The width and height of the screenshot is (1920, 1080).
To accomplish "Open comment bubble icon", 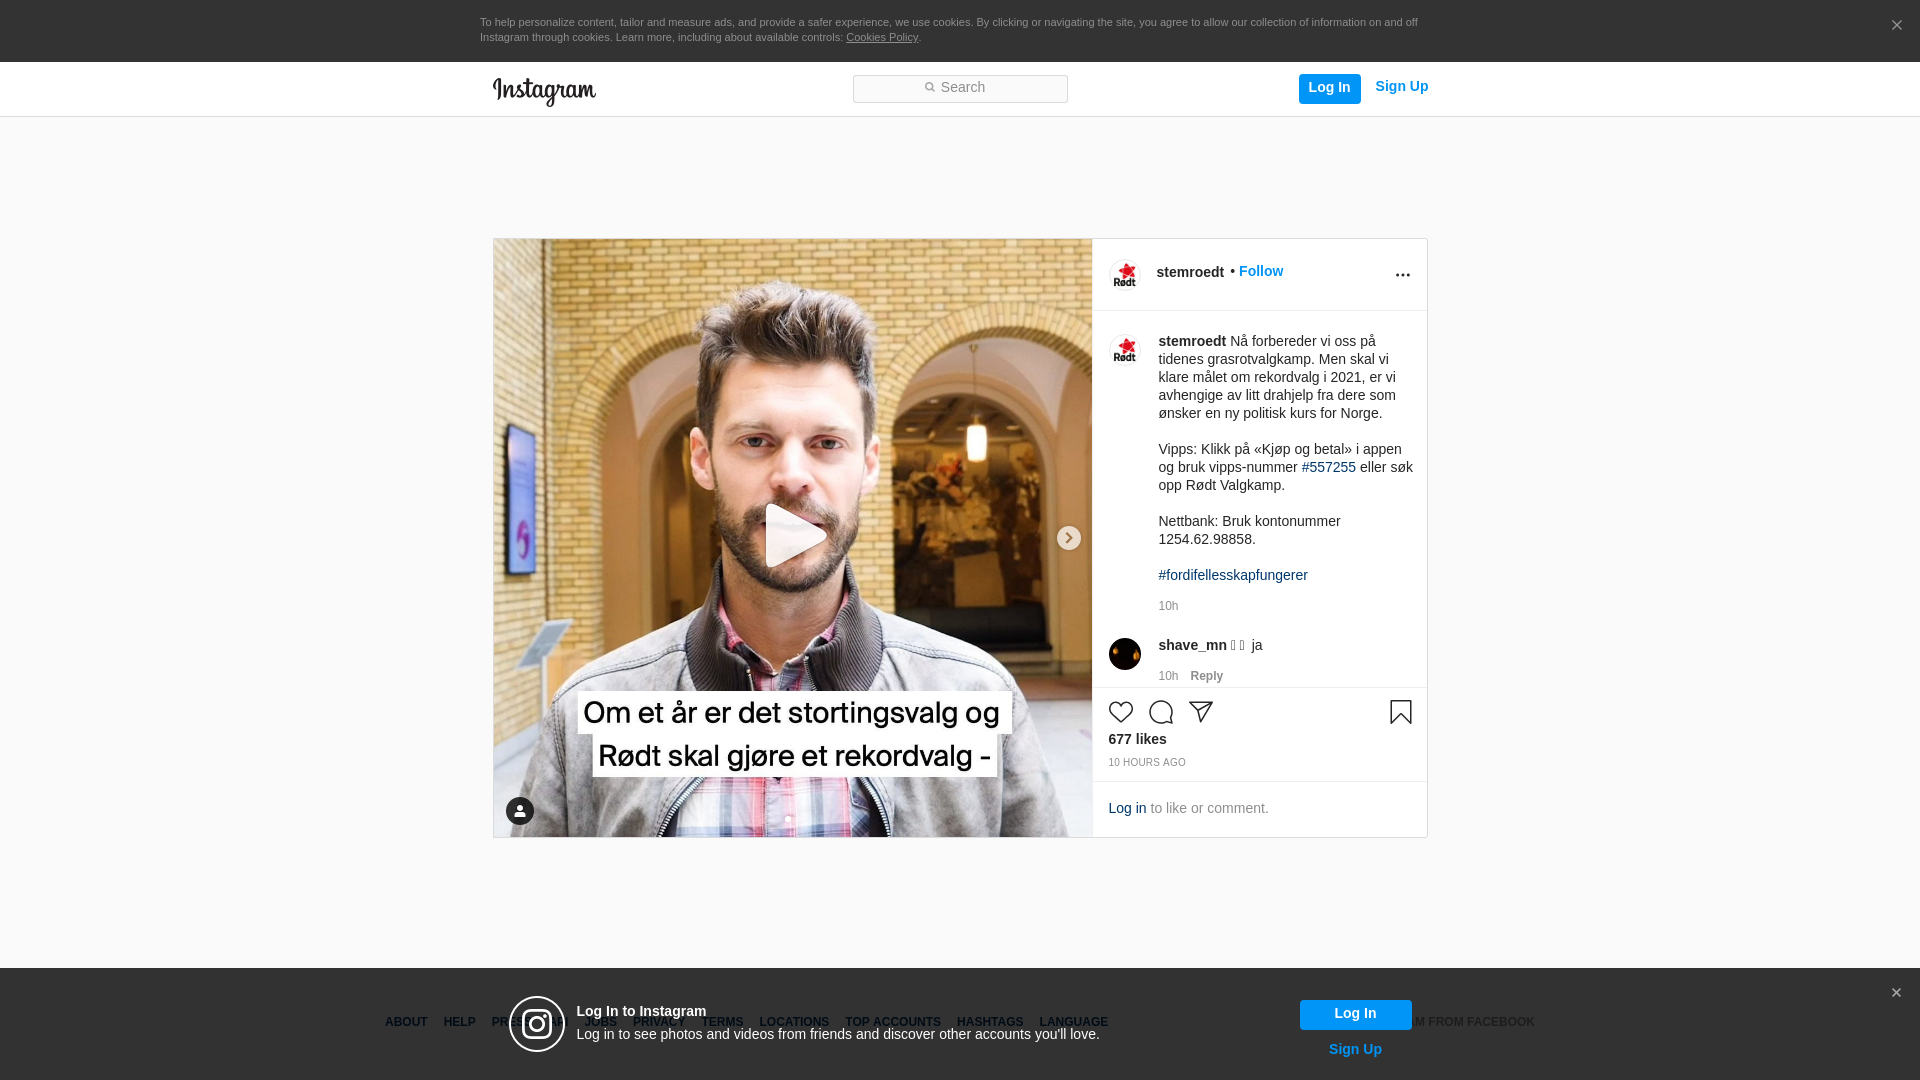I will pos(1161,712).
